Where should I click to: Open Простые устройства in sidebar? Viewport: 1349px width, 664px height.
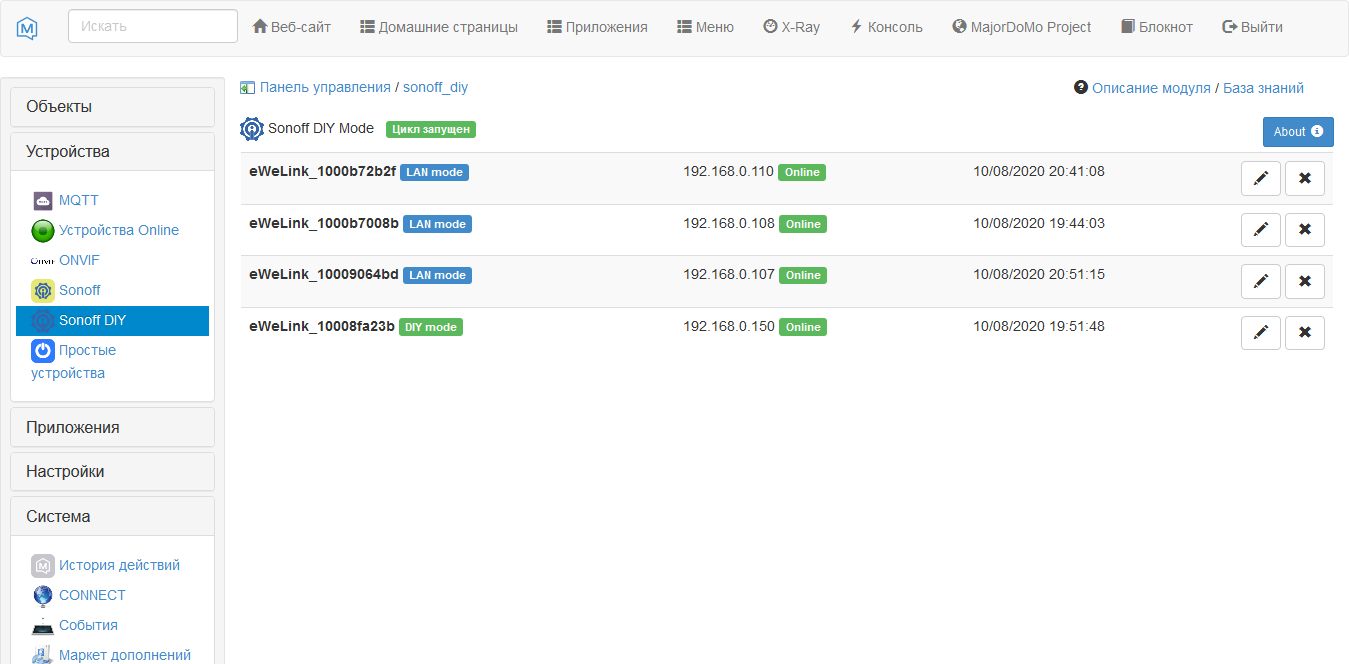click(87, 351)
